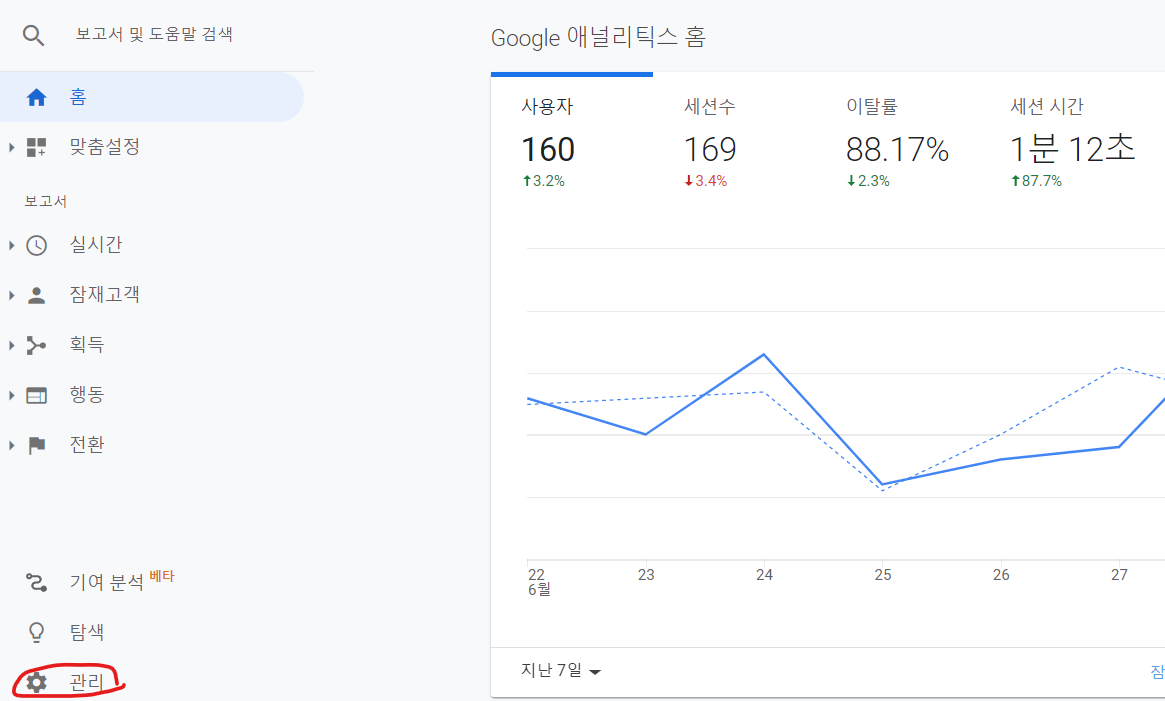1165x701 pixels.
Task: Click the chart peak on date 24
Action: [x=764, y=355]
